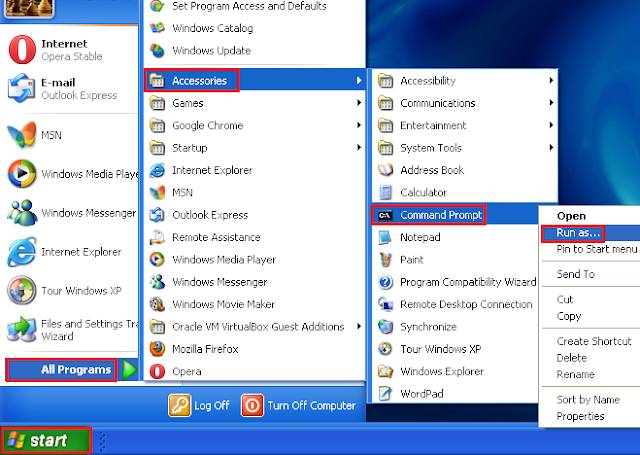Click the Log Off button
Viewport: 640px width, 455px height.
199,405
